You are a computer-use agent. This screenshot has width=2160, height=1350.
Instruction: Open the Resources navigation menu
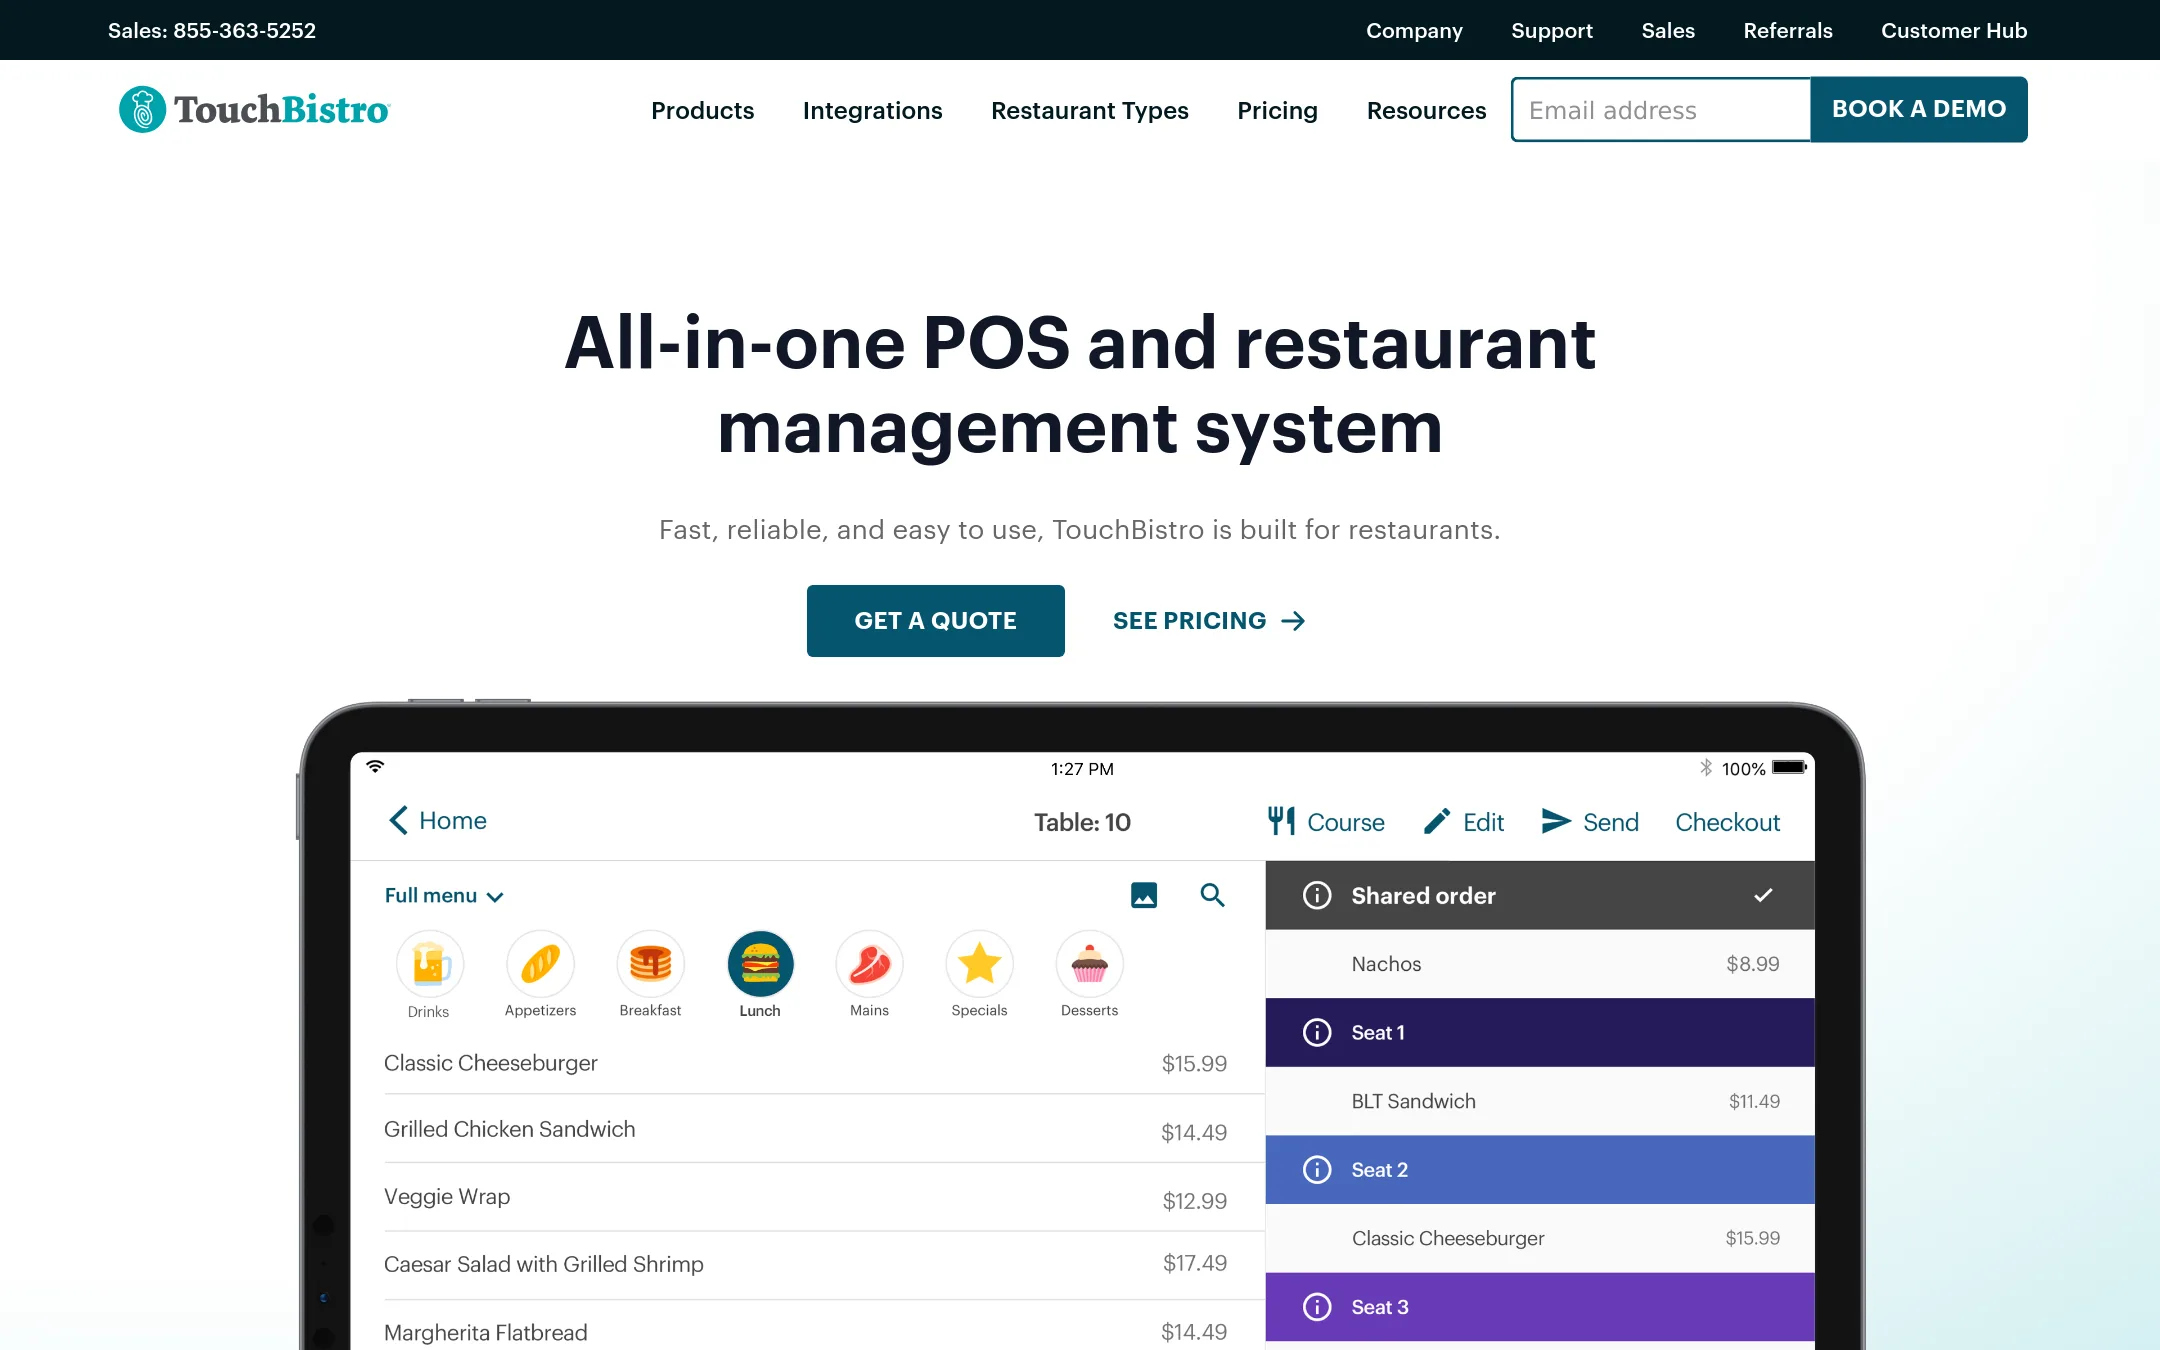click(1426, 110)
